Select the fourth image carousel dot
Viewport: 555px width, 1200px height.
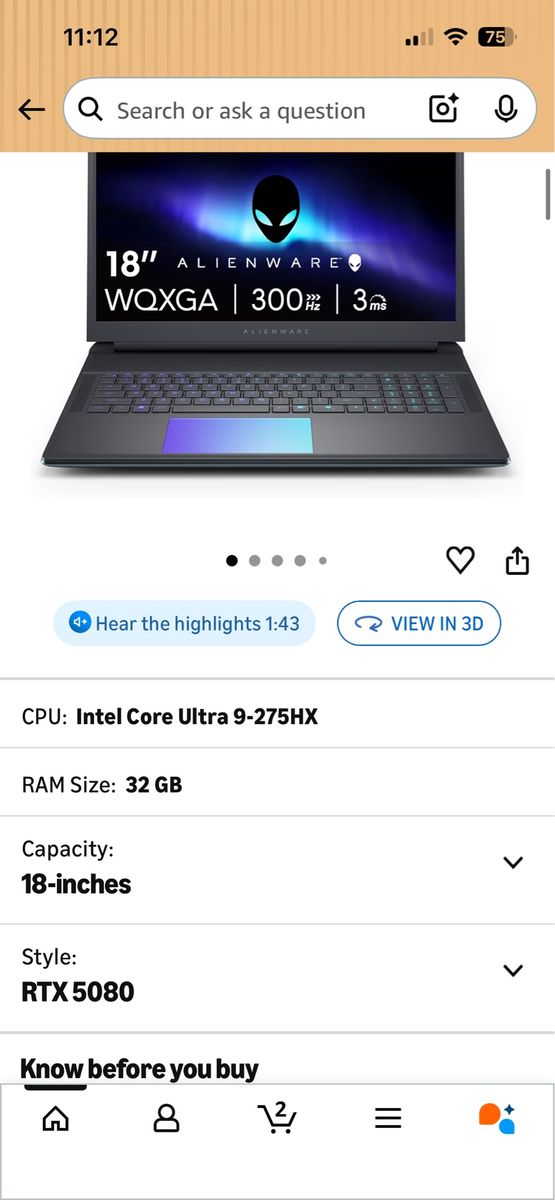pyautogui.click(x=300, y=561)
